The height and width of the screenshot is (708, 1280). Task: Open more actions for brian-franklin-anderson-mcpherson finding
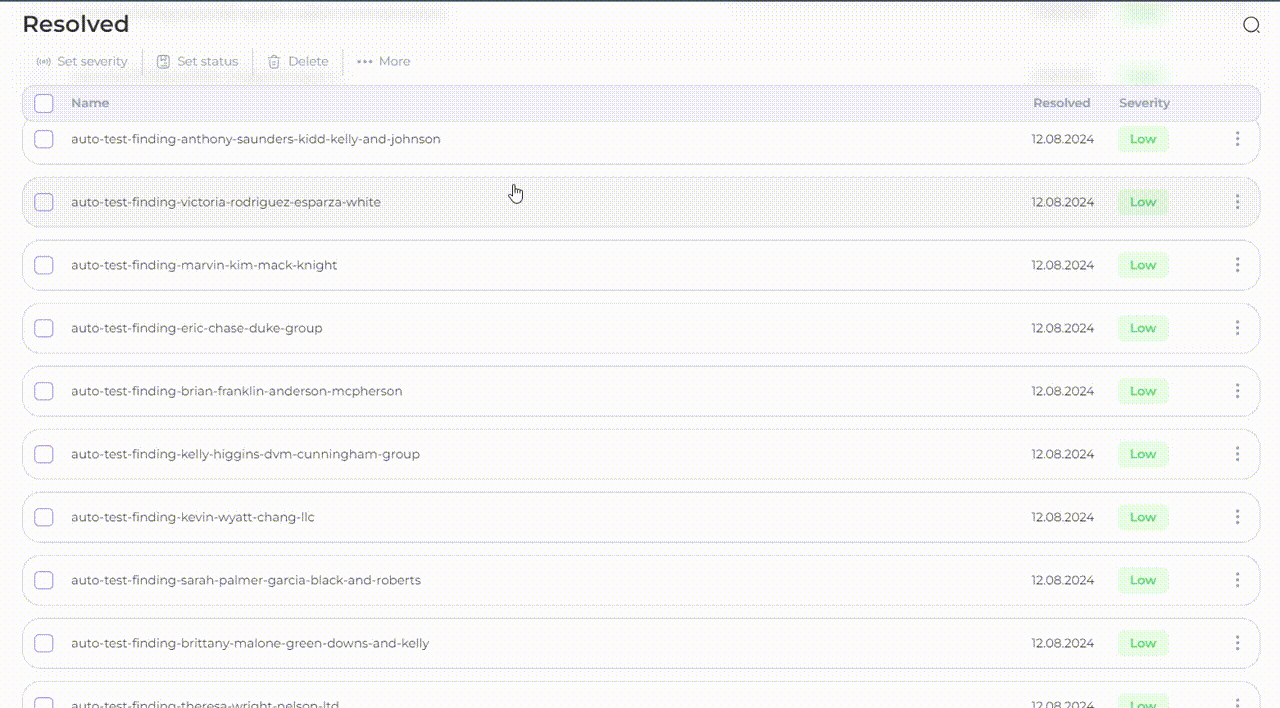coord(1237,391)
